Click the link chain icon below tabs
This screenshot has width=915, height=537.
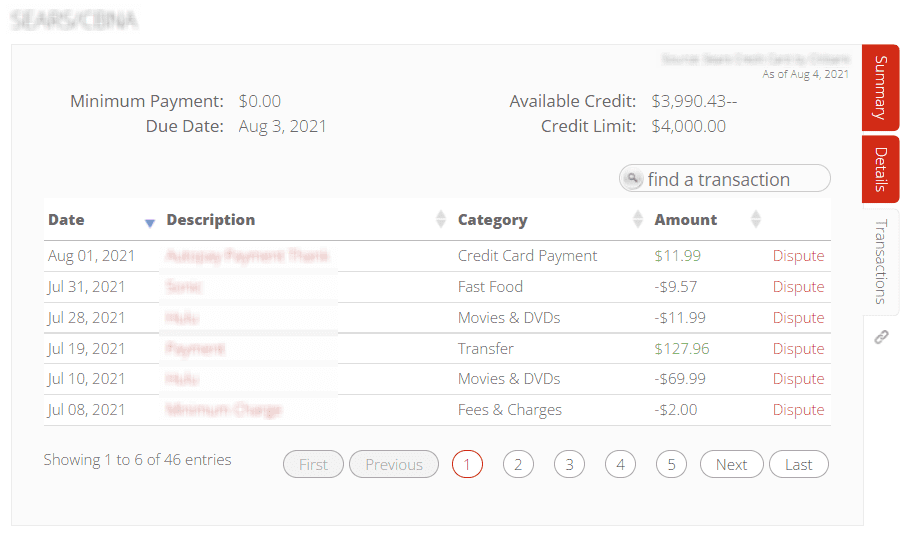[x=881, y=337]
